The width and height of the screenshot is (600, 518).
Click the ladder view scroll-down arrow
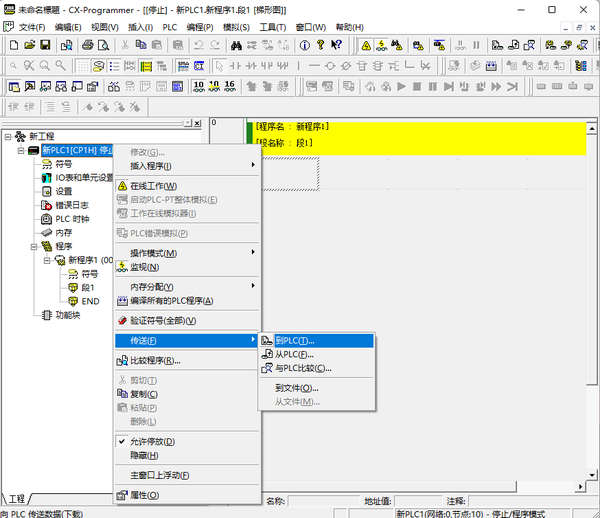click(592, 475)
